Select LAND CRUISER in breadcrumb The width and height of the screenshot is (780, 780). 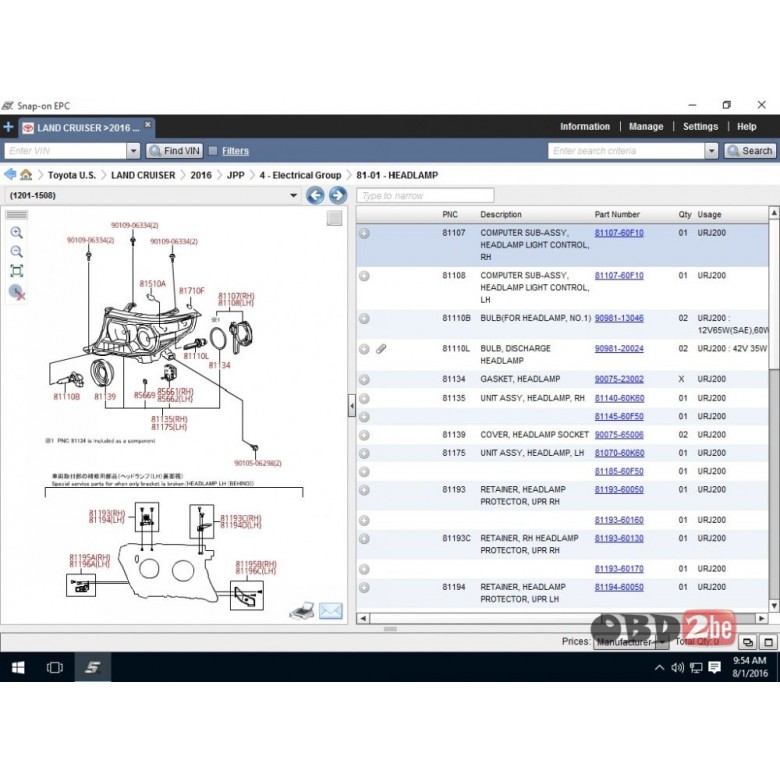143,175
